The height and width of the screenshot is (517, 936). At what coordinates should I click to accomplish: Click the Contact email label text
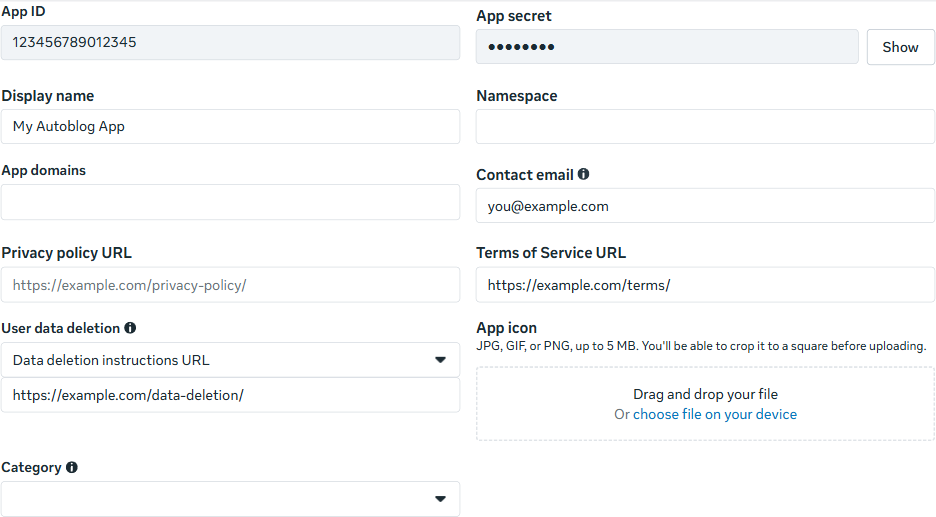pos(525,175)
